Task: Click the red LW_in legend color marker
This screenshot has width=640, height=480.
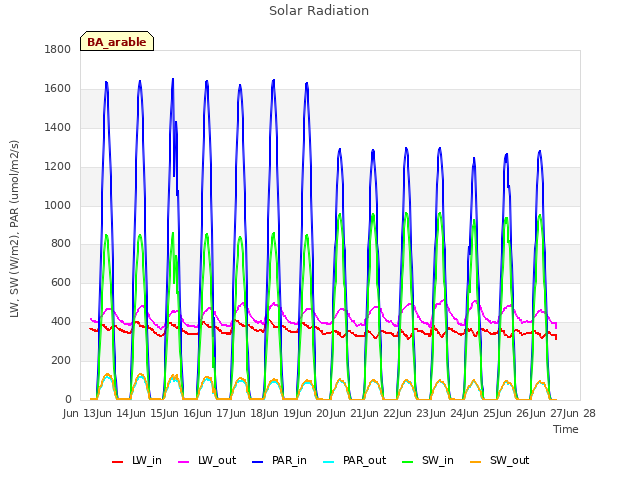Action: tap(117, 462)
